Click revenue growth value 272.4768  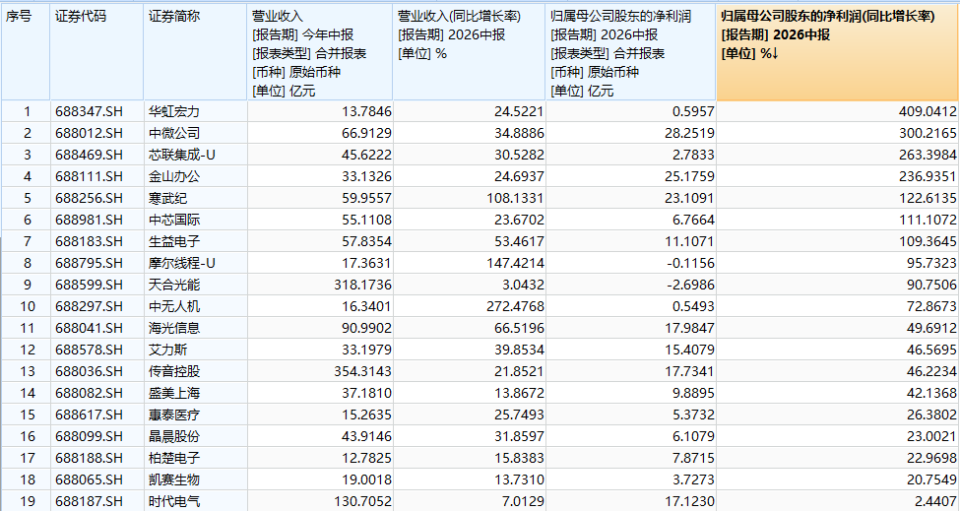[x=517, y=307]
